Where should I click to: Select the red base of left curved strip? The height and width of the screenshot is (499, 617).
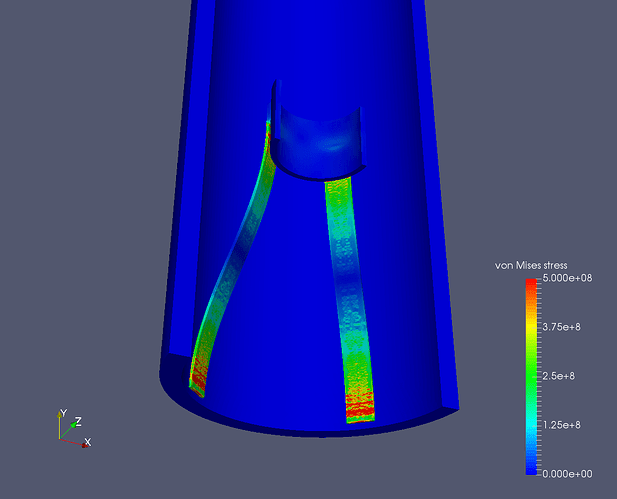(x=198, y=377)
